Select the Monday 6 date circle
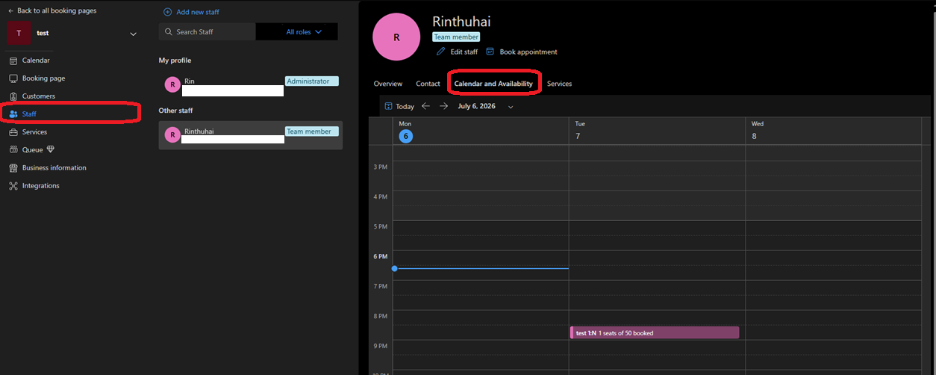This screenshot has height=375, width=936. tap(405, 136)
